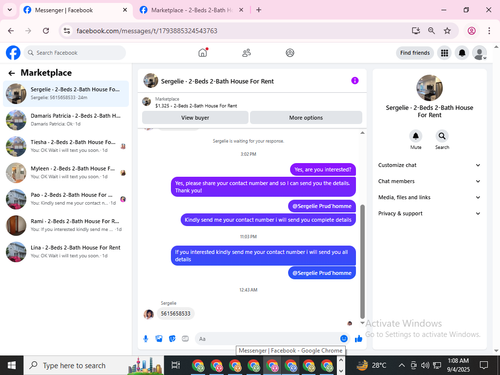Expand the Chat members section
This screenshot has width=500, height=375.
429,181
